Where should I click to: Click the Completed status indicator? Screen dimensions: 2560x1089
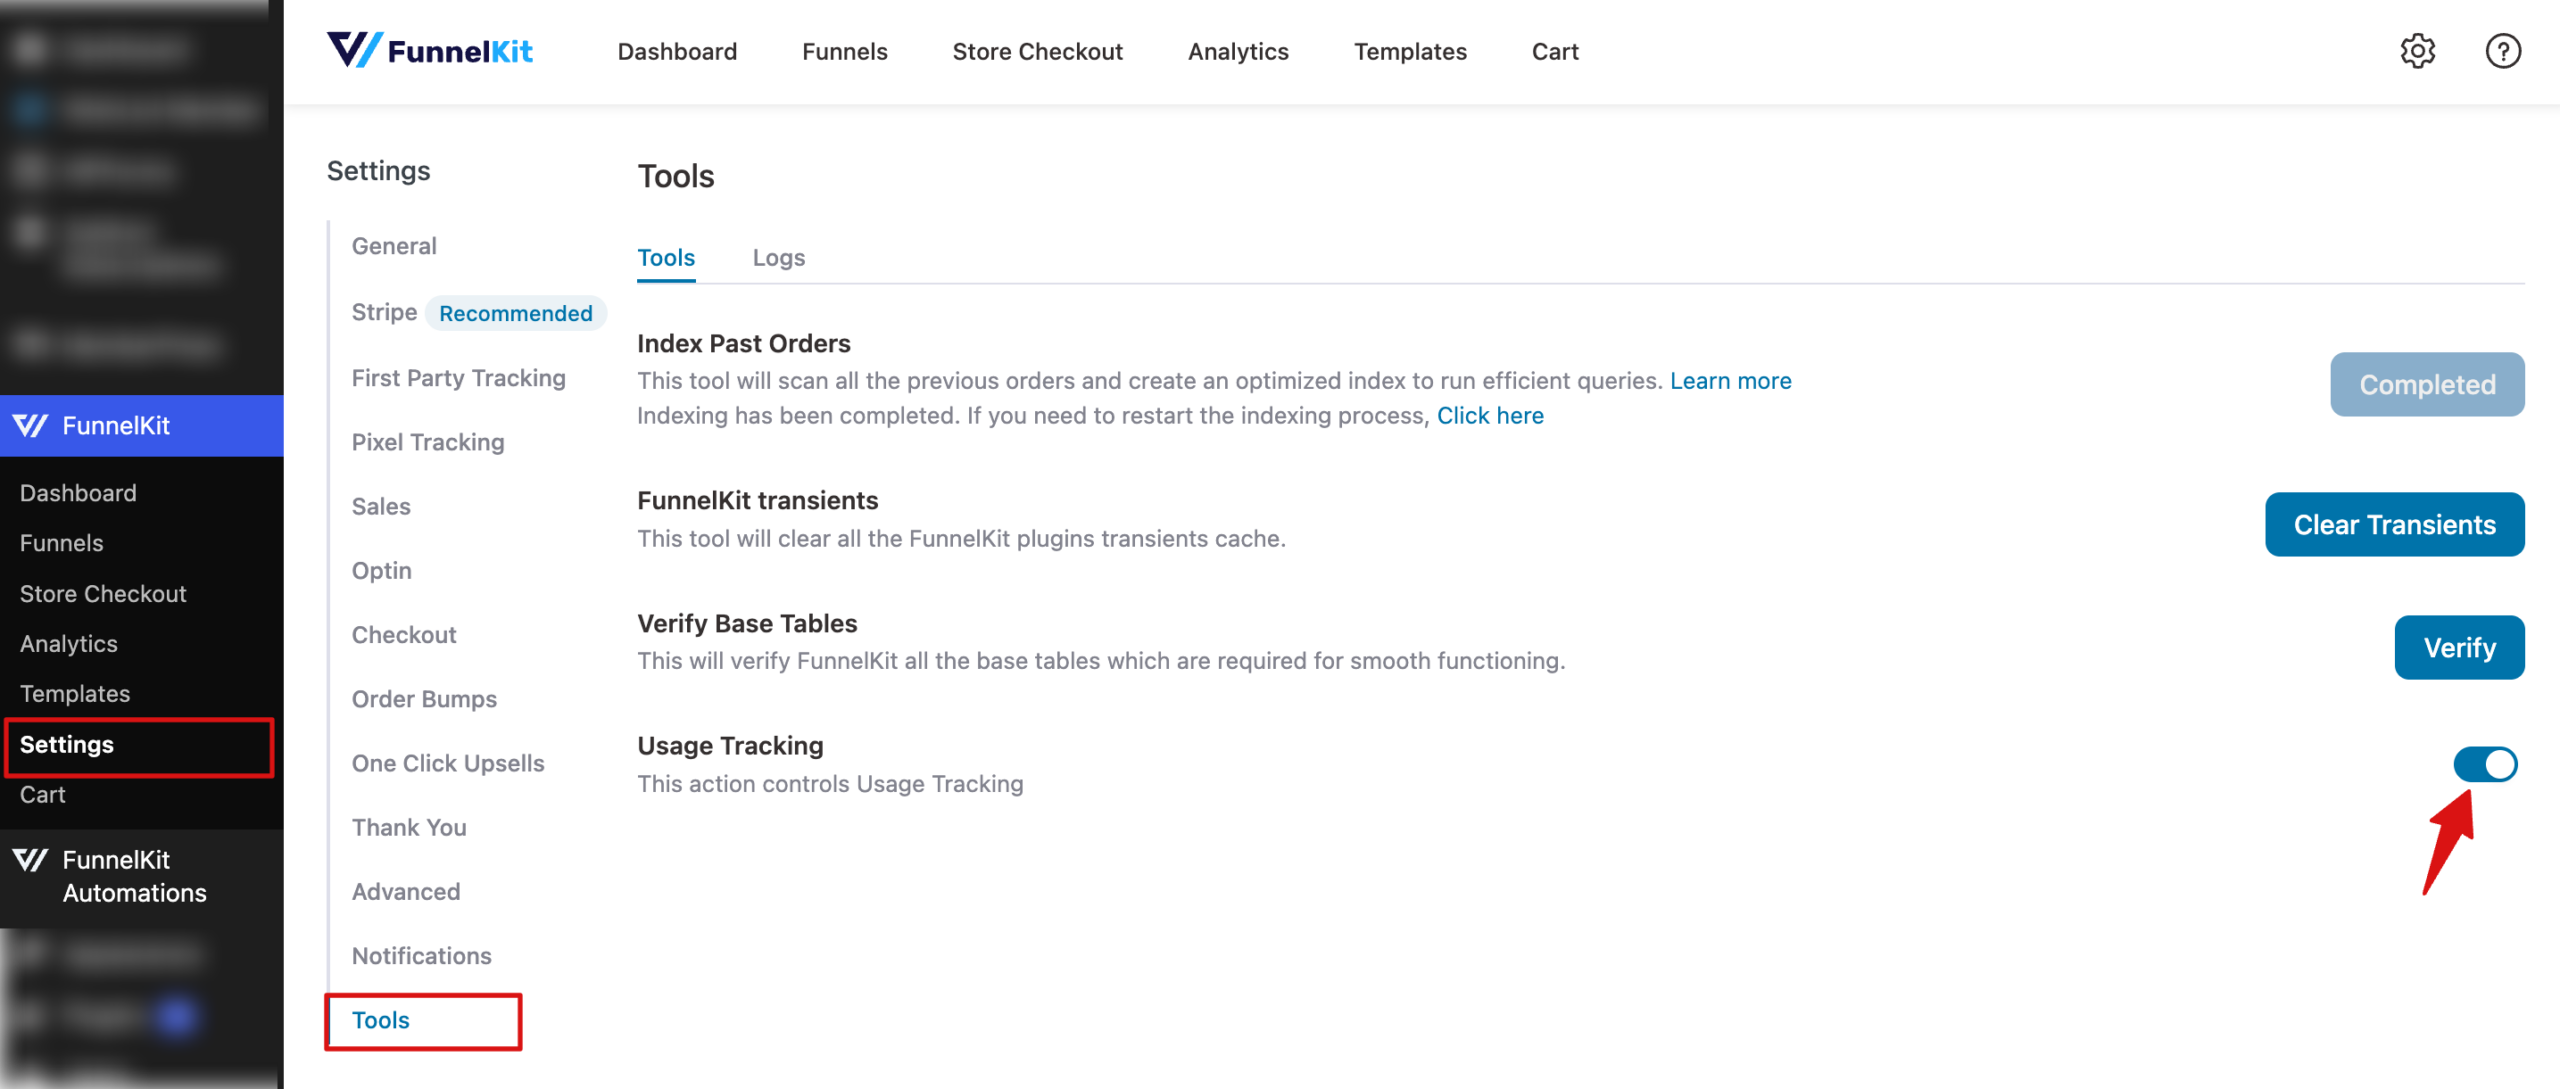click(x=2426, y=384)
